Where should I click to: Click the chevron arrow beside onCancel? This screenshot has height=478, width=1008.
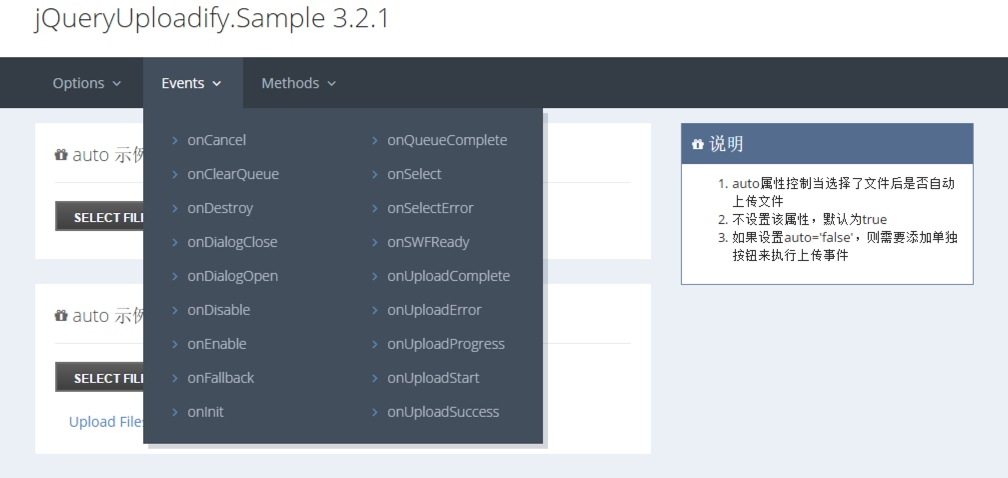pyautogui.click(x=175, y=140)
